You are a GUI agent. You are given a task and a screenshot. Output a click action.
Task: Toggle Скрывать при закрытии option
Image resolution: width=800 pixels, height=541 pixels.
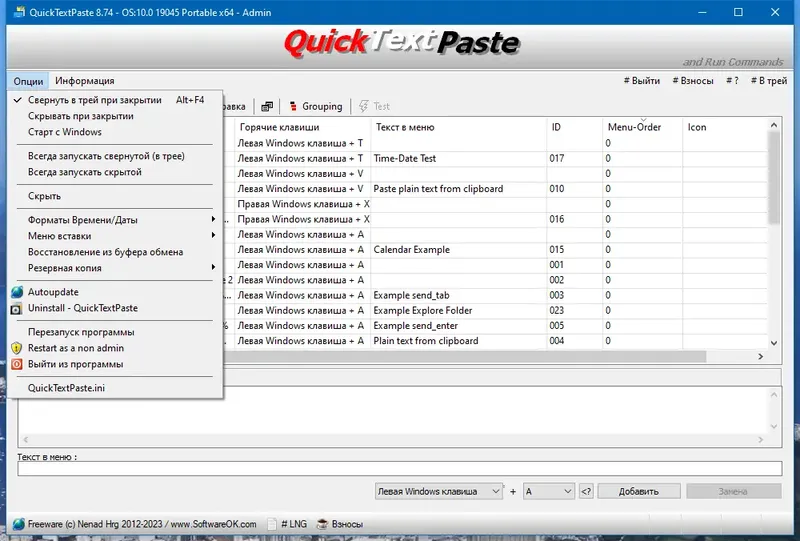coord(116,116)
